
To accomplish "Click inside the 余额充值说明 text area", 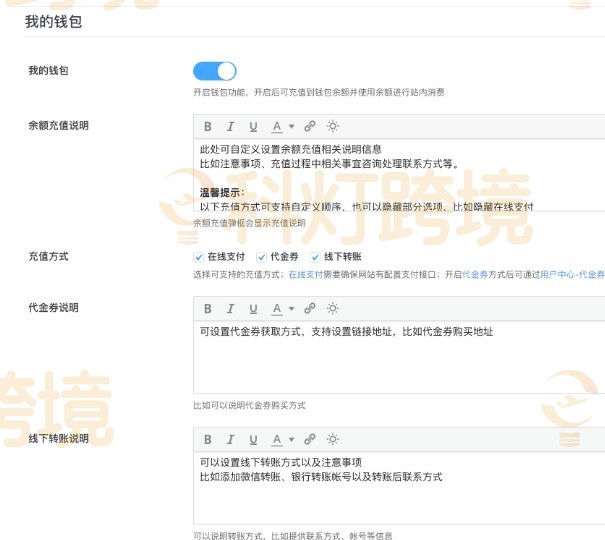I will coord(399,175).
